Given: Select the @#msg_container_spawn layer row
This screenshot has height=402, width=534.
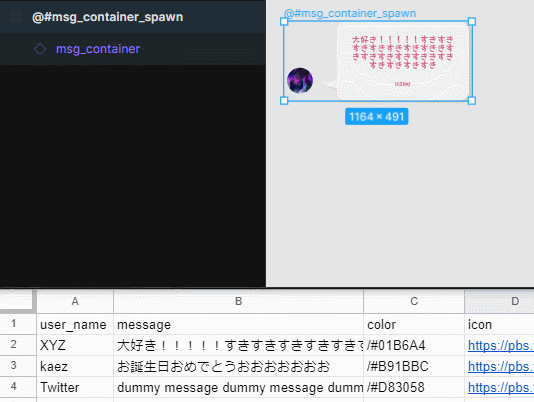Looking at the screenshot, I should click(133, 17).
